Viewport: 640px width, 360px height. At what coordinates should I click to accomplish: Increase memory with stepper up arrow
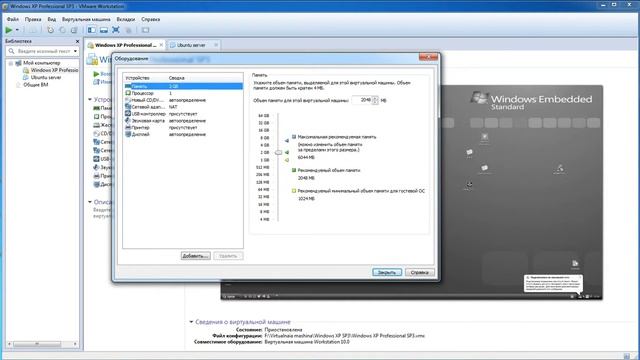click(375, 98)
